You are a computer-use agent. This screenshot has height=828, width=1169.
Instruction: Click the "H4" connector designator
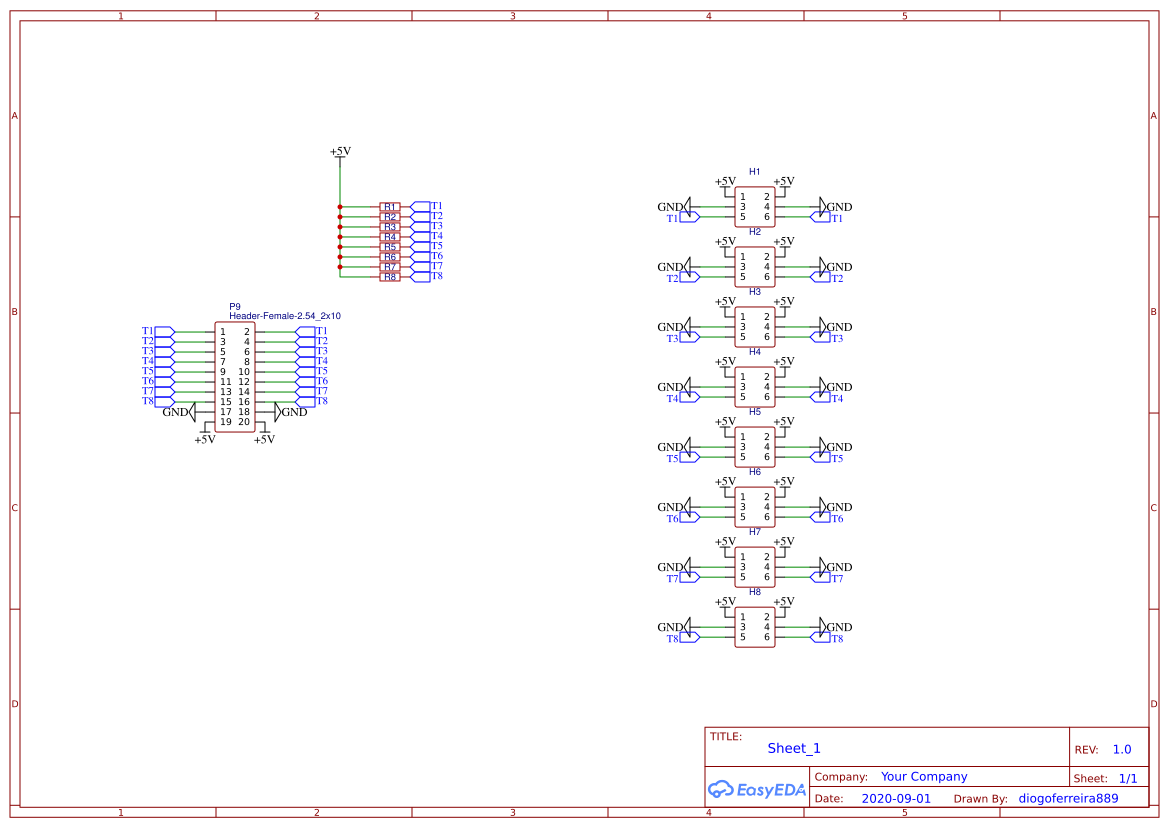click(754, 352)
